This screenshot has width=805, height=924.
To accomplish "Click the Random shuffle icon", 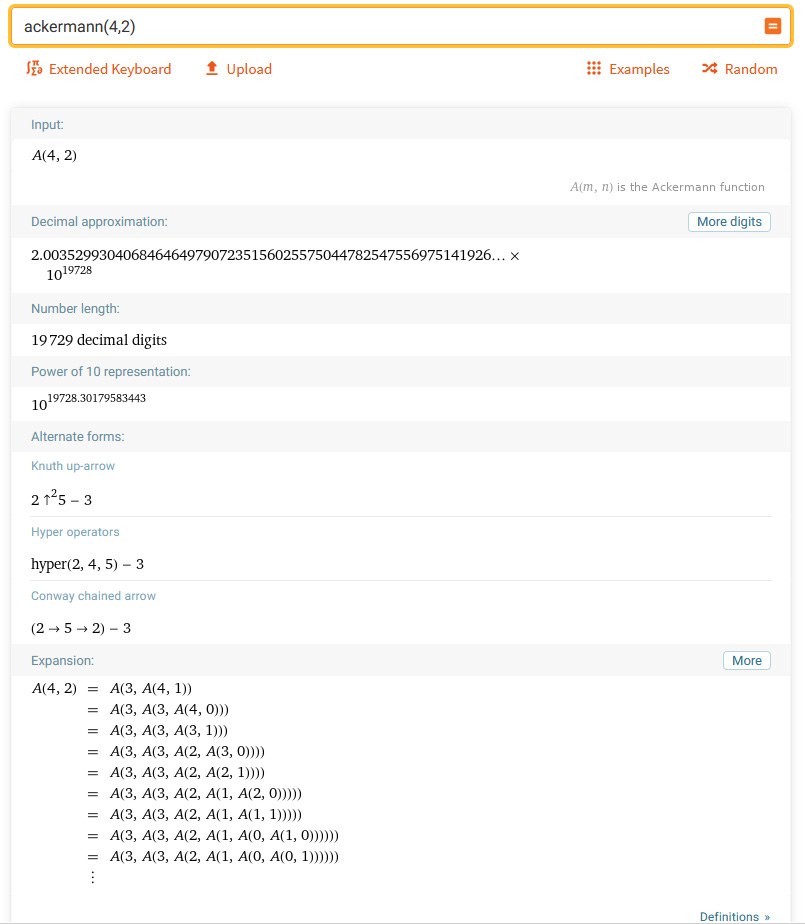I will [x=709, y=69].
